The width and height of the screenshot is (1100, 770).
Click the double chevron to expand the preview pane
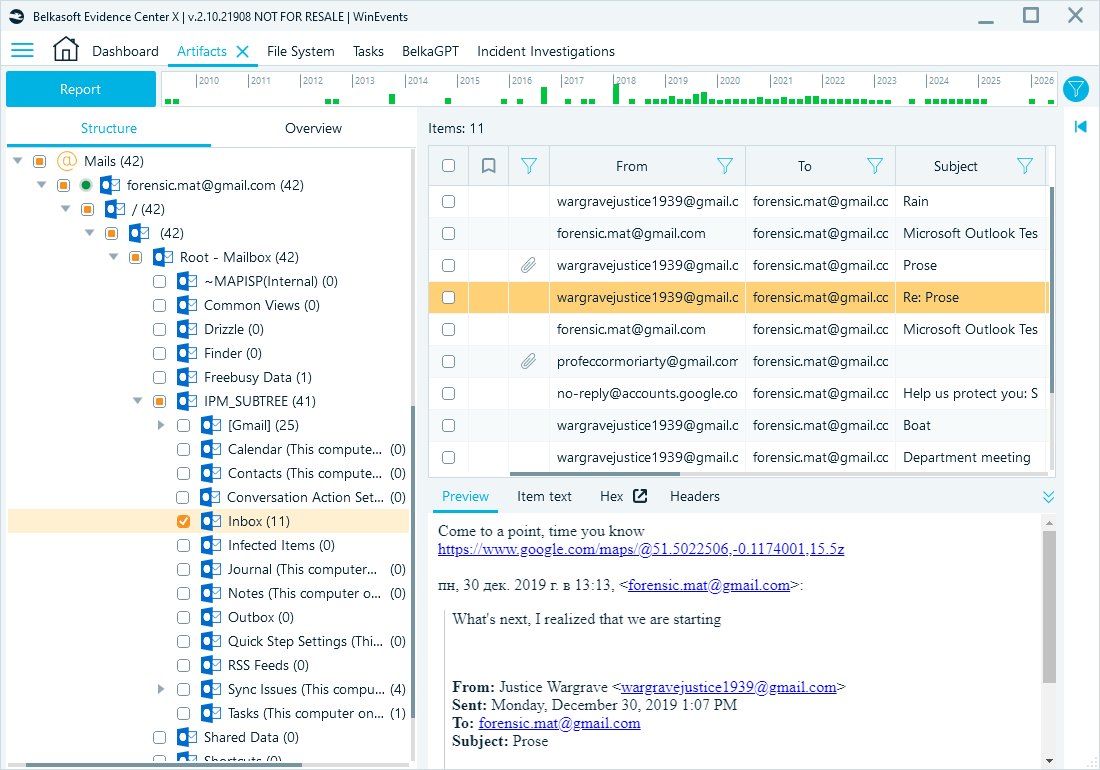click(x=1048, y=496)
